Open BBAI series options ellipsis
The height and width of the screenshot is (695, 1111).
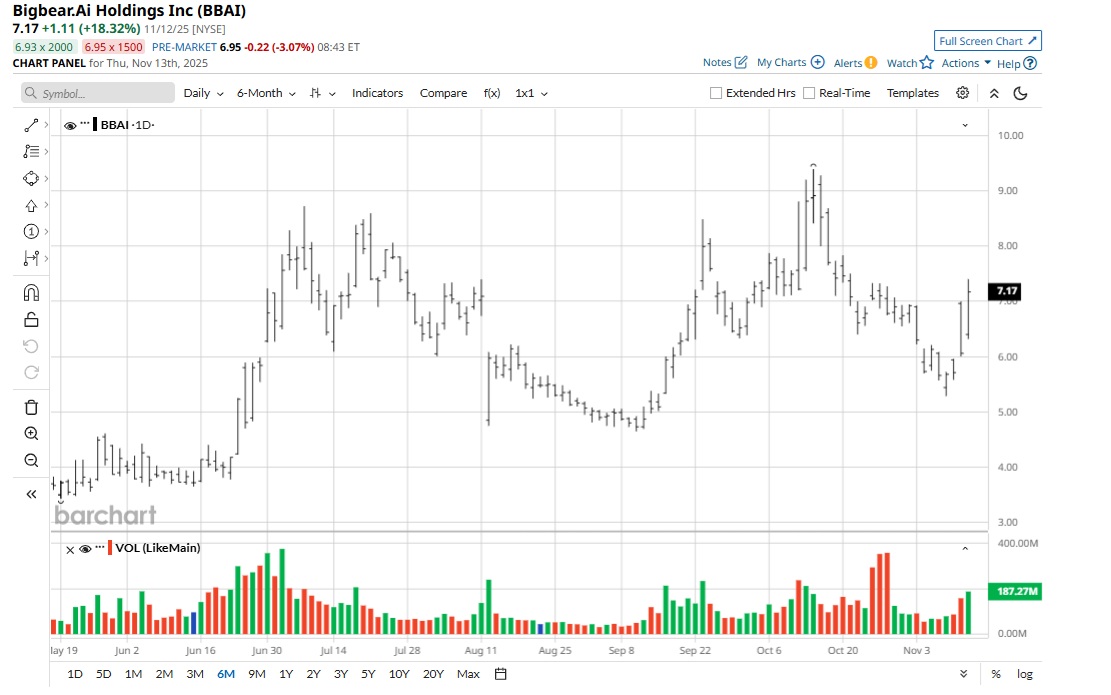(85, 123)
